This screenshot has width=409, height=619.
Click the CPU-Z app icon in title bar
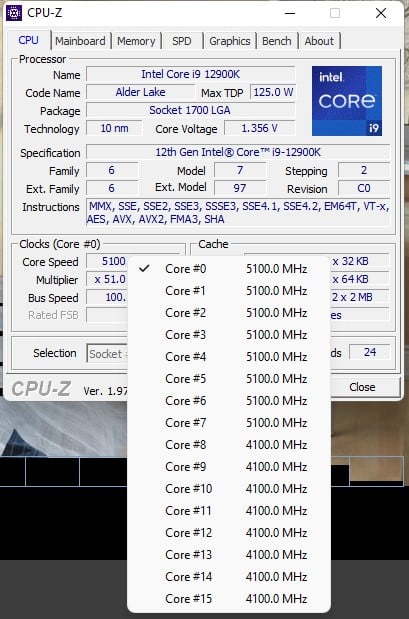[x=14, y=13]
